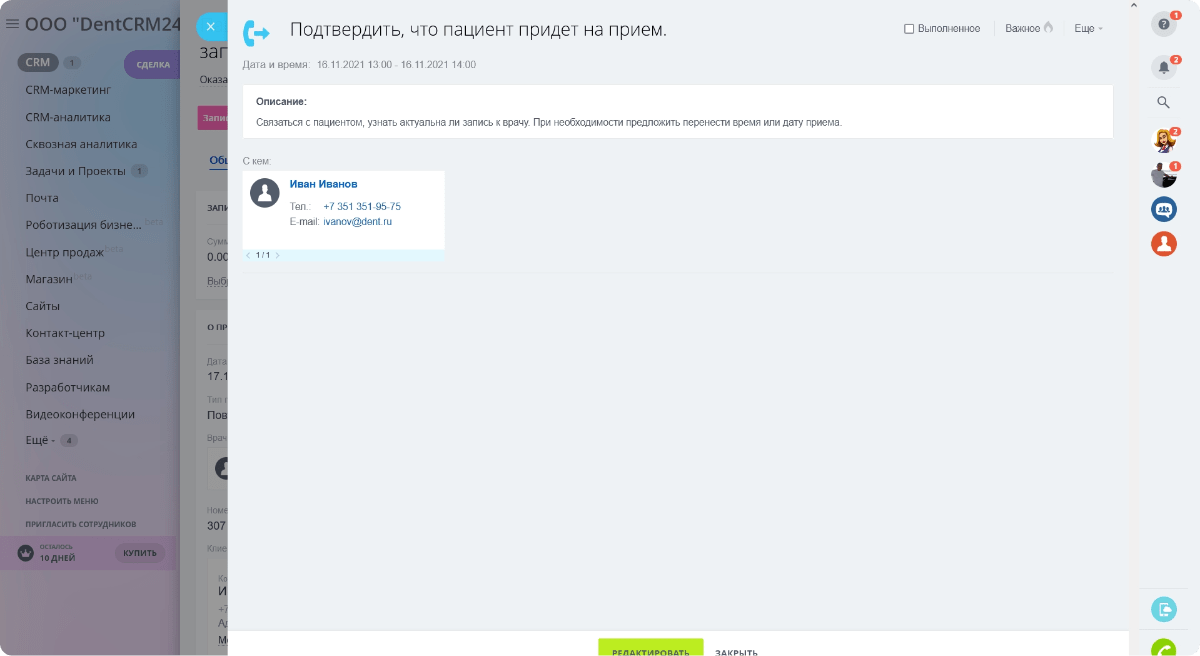The image size is (1200, 656).
Task: Close the side panel with blue X button
Action: 210,27
